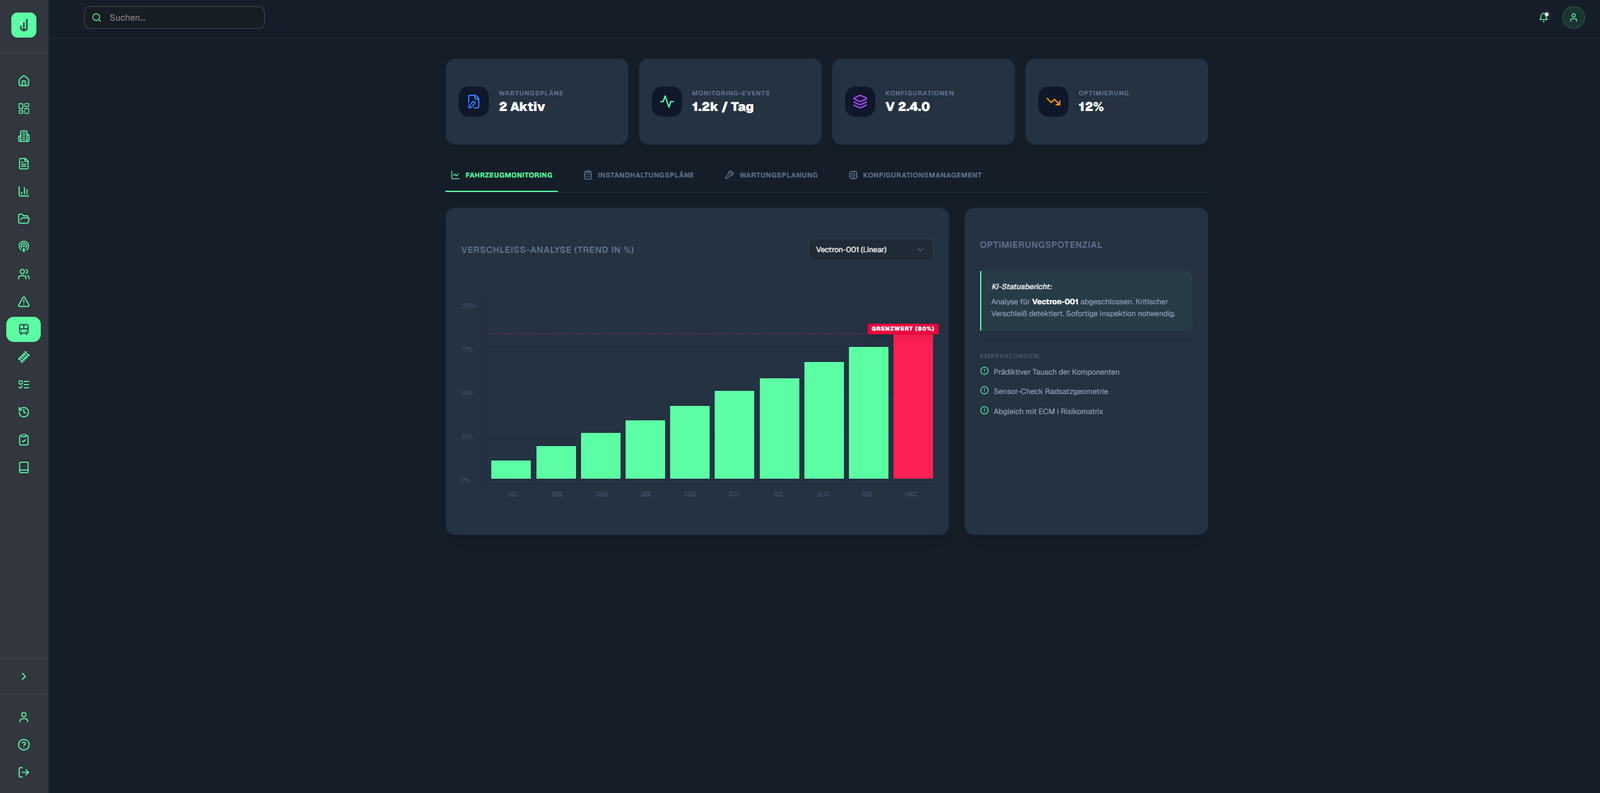The width and height of the screenshot is (1600, 793).
Task: Click the logout icon at sidebar bottom
Action: pyautogui.click(x=24, y=772)
